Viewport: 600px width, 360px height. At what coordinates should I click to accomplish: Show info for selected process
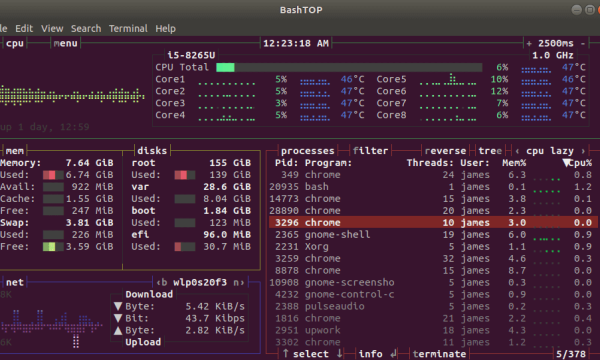pyautogui.click(x=370, y=354)
